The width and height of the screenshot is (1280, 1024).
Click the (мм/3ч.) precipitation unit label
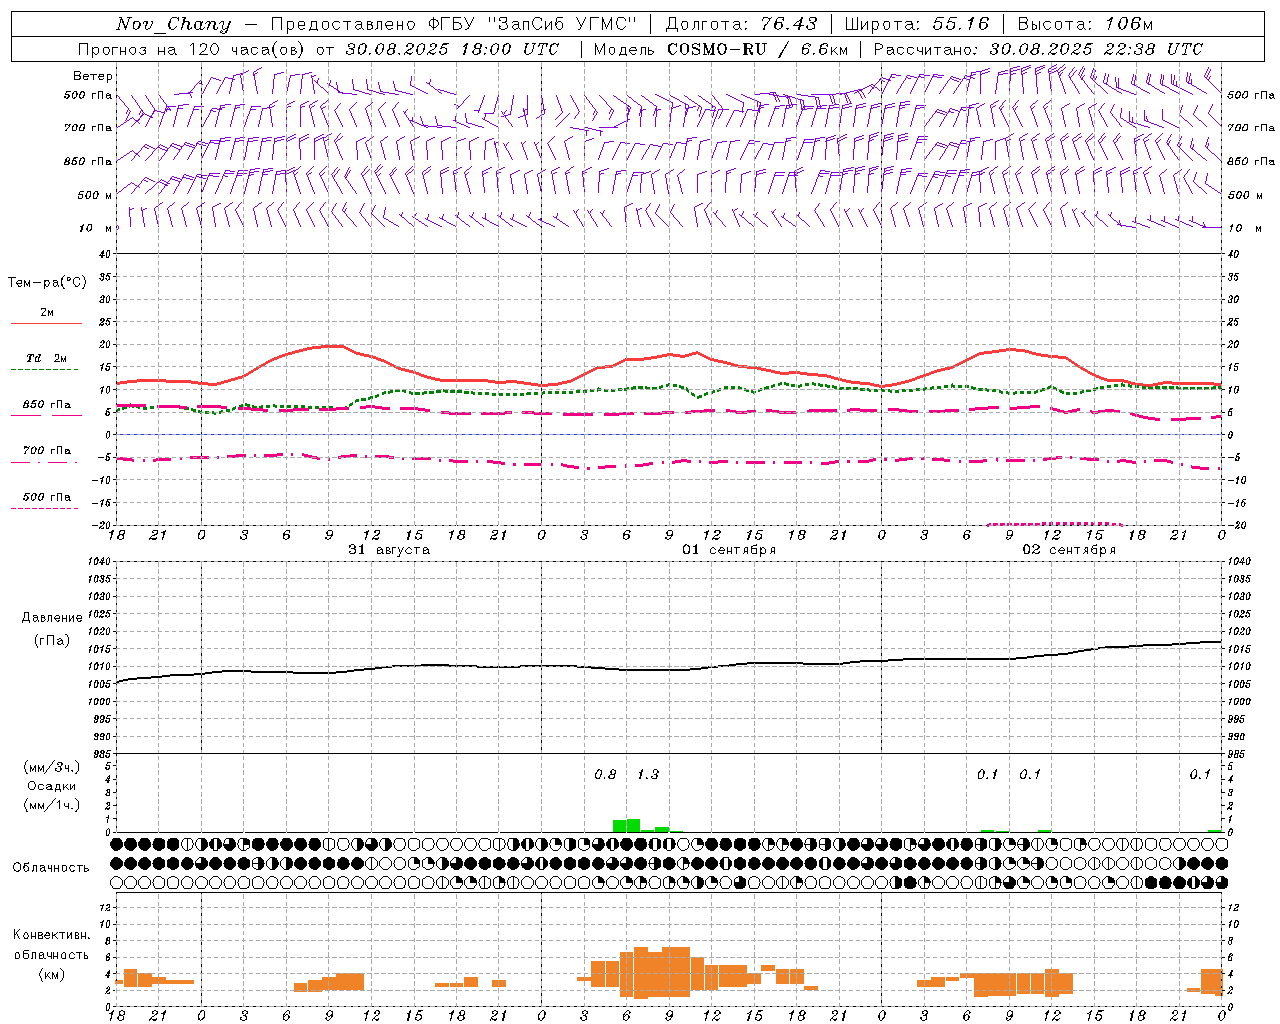(x=51, y=767)
